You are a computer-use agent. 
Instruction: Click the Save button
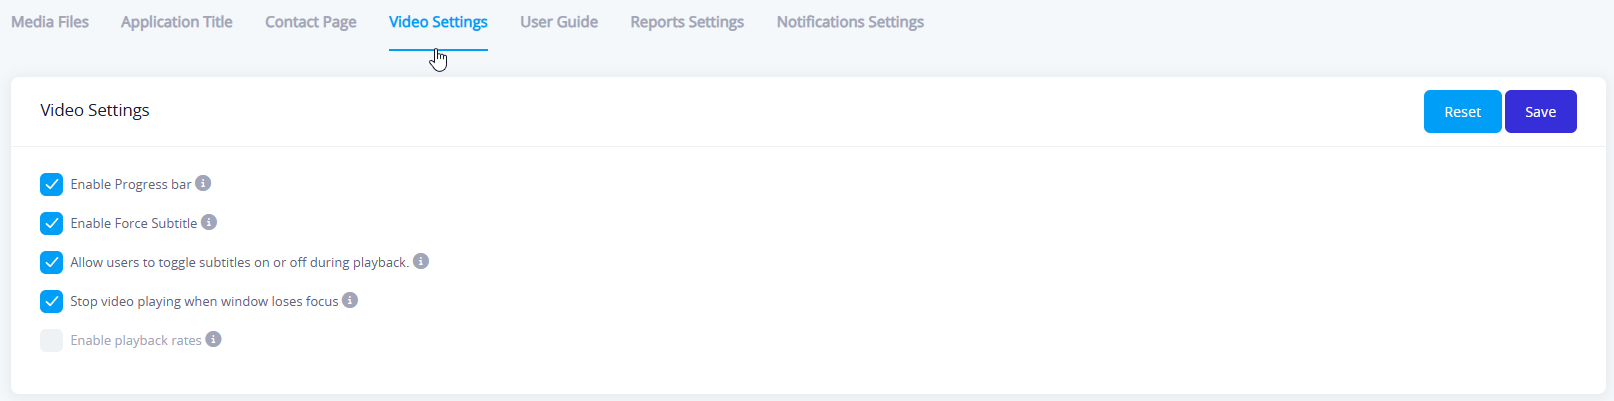pyautogui.click(x=1540, y=112)
